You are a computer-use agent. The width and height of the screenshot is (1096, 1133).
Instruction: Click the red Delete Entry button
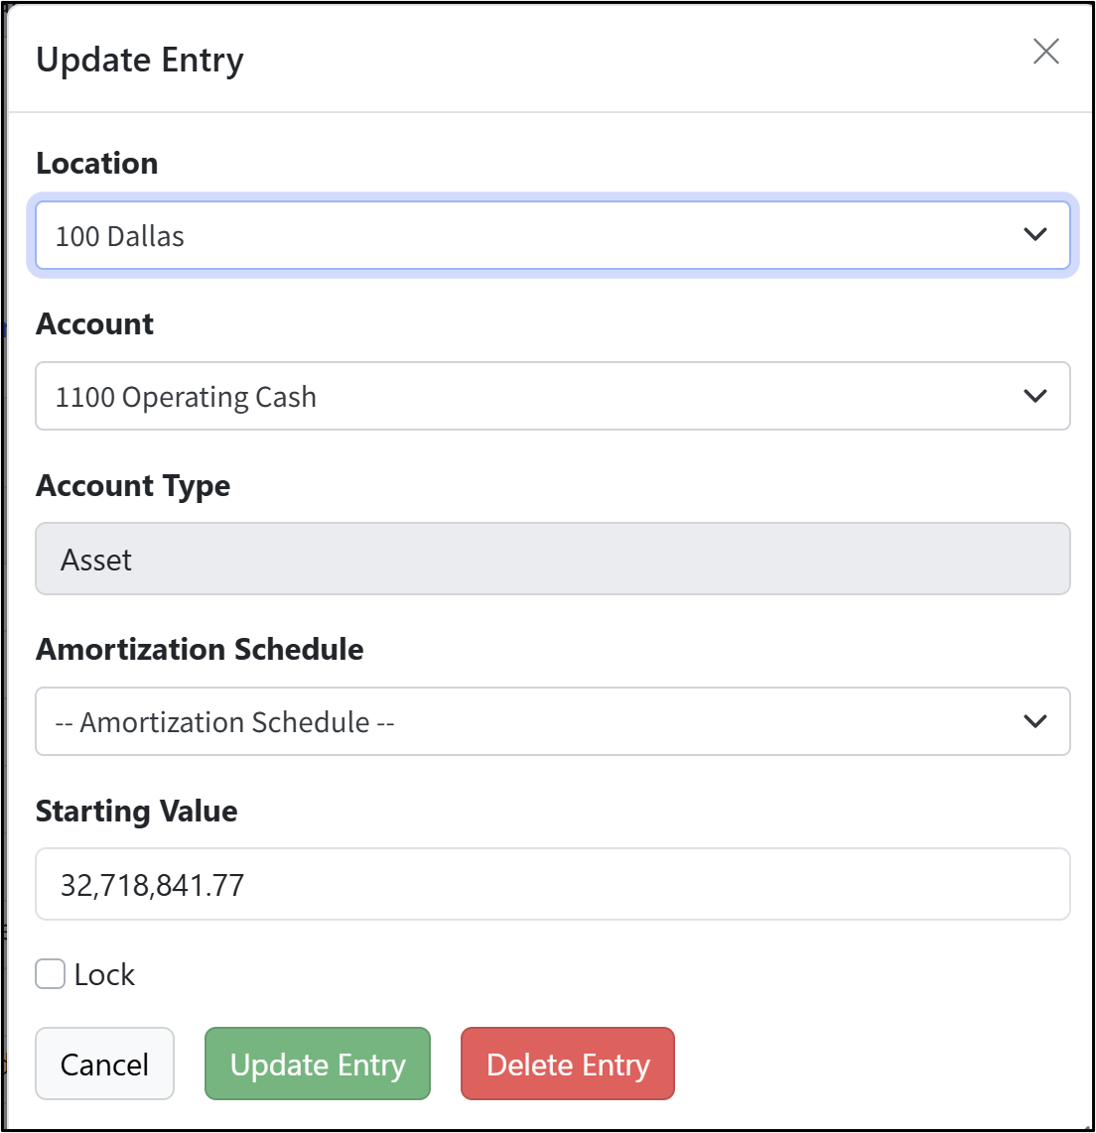coord(568,1064)
